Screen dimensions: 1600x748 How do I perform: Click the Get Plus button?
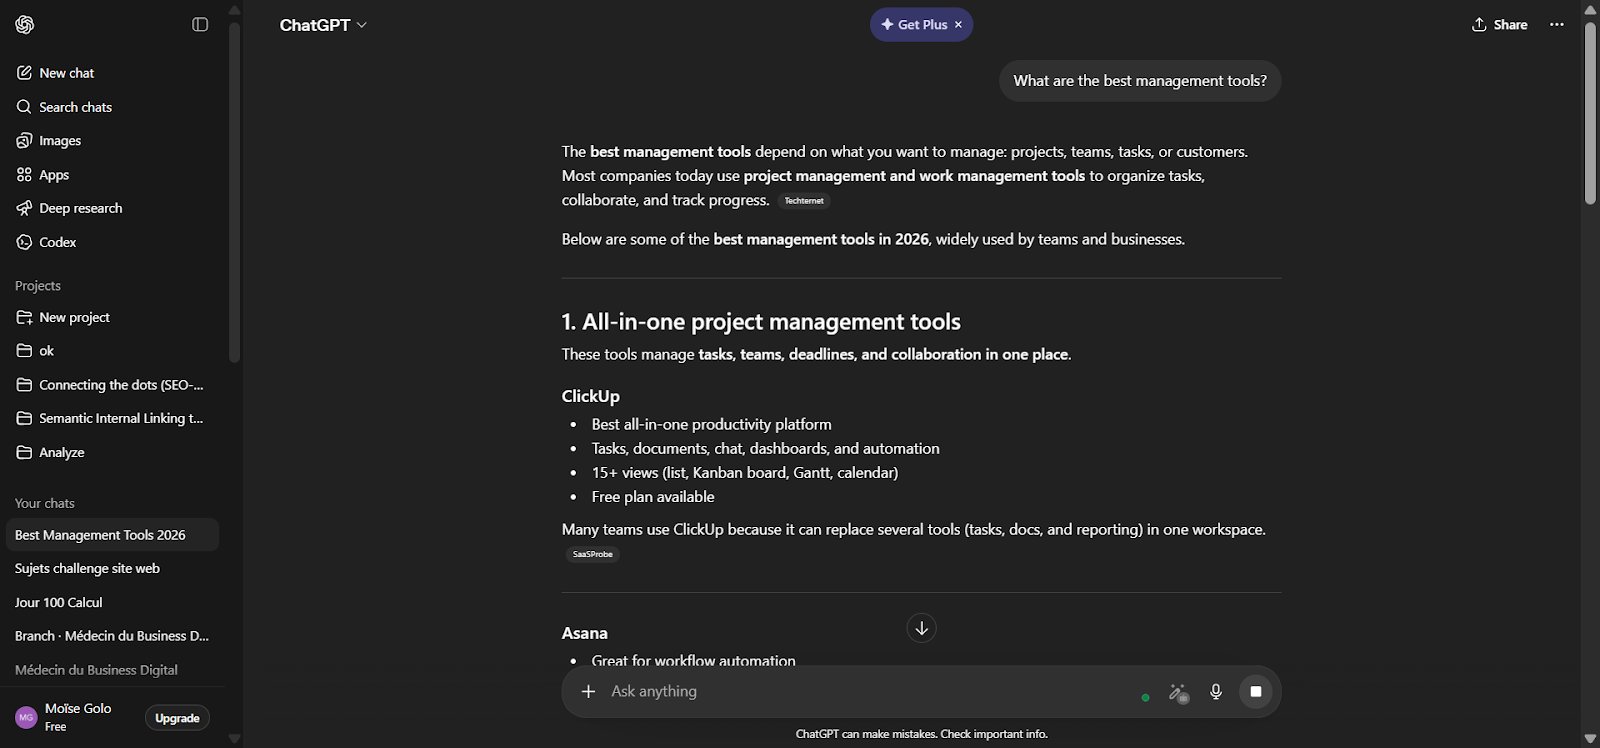pyautogui.click(x=919, y=24)
